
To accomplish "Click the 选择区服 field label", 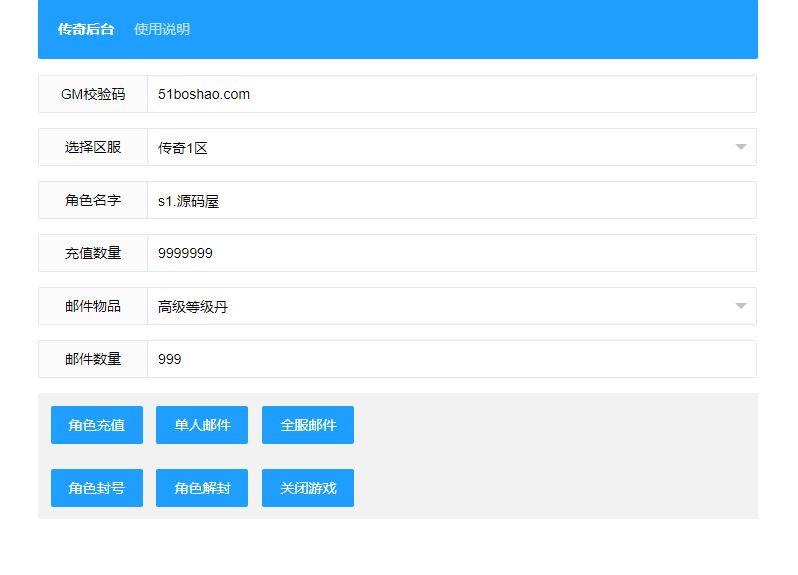I will [x=93, y=147].
